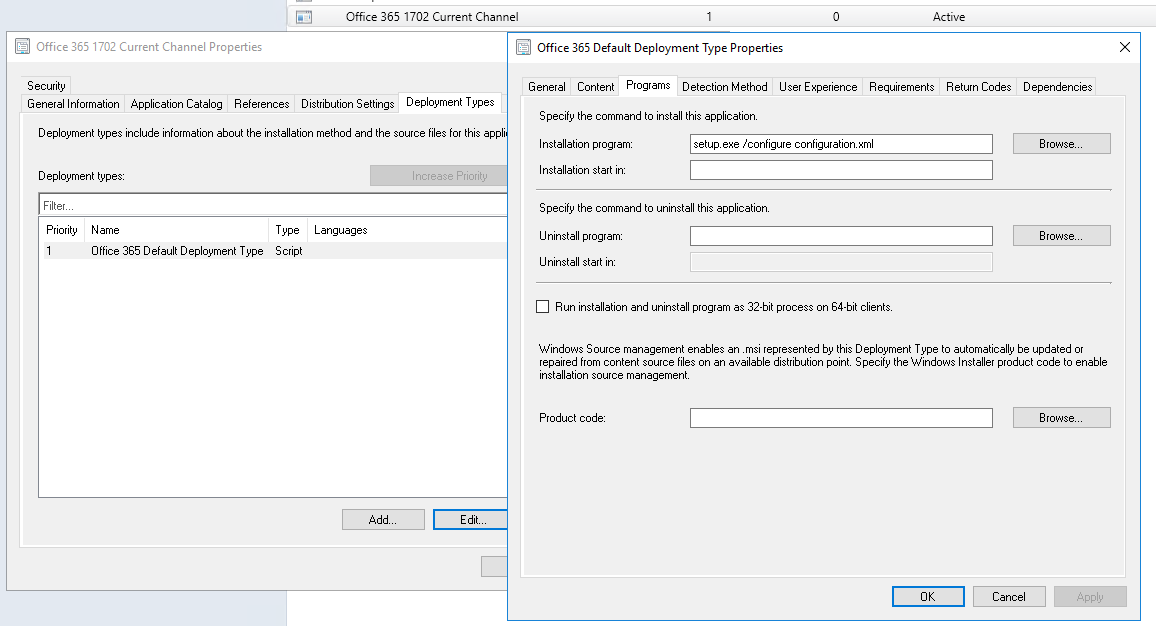
Task: Click the Office 365 1702 Current Channel Properties title icon
Action: tap(23, 46)
